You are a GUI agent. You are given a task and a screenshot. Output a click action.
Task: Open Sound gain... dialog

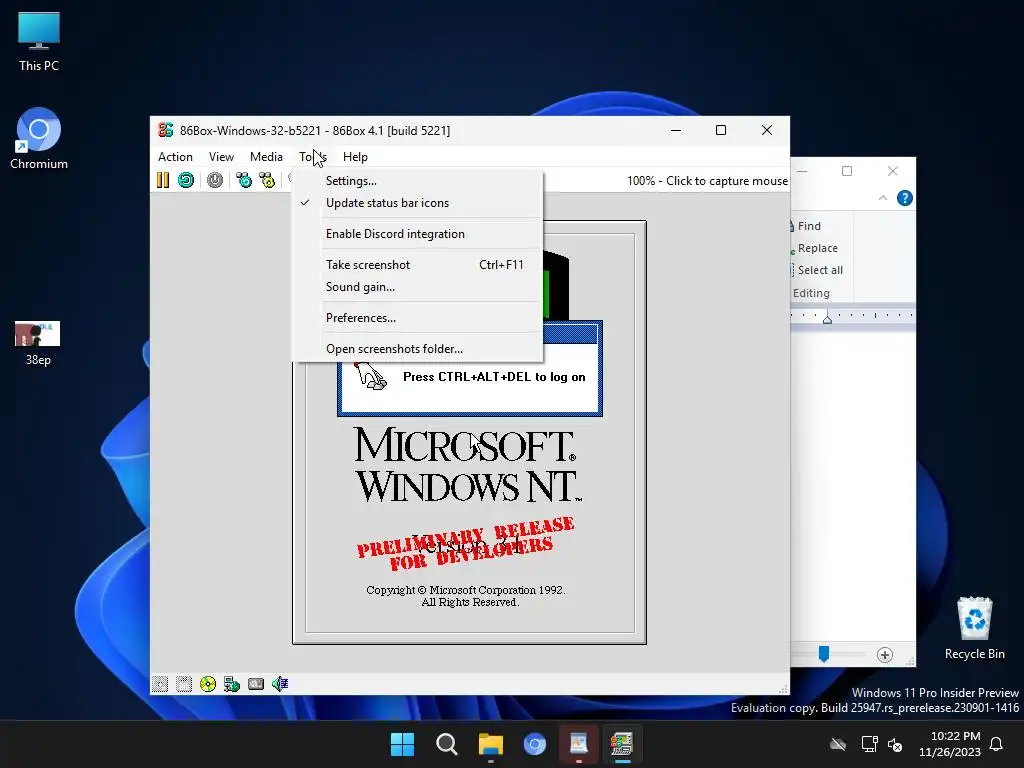tap(418, 287)
